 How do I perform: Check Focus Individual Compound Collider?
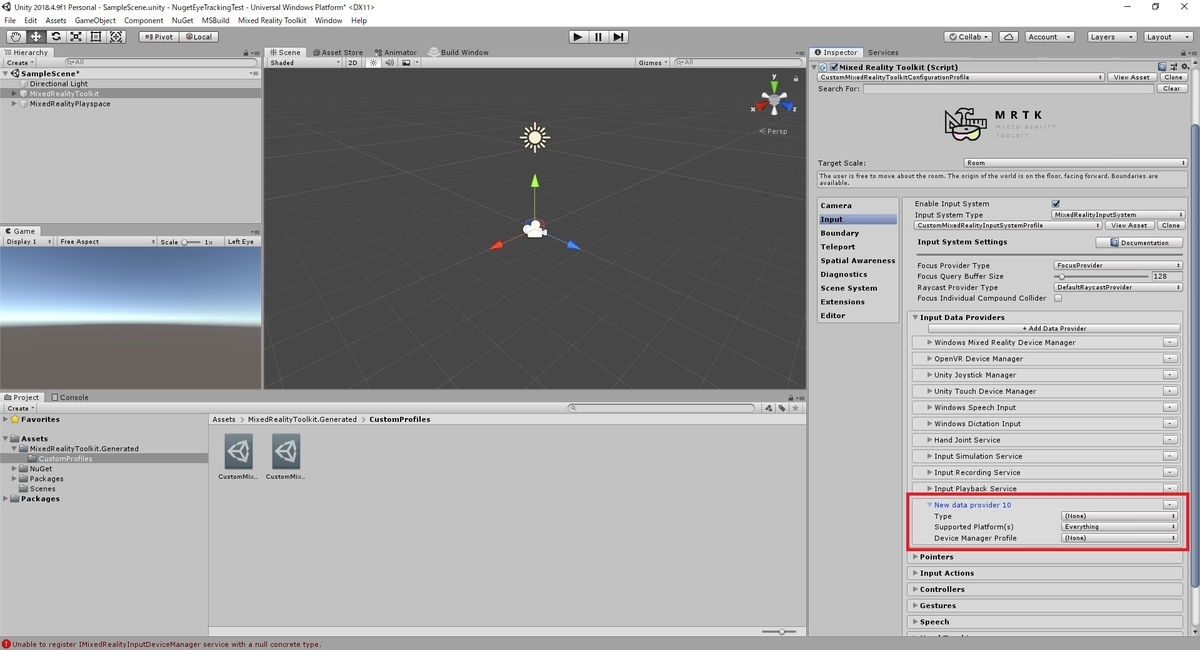(1058, 298)
